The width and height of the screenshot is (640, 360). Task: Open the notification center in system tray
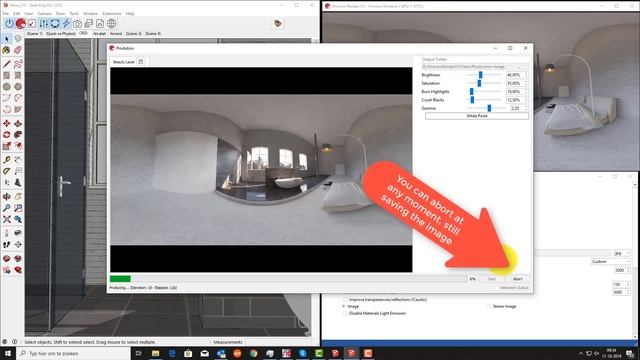[x=631, y=353]
